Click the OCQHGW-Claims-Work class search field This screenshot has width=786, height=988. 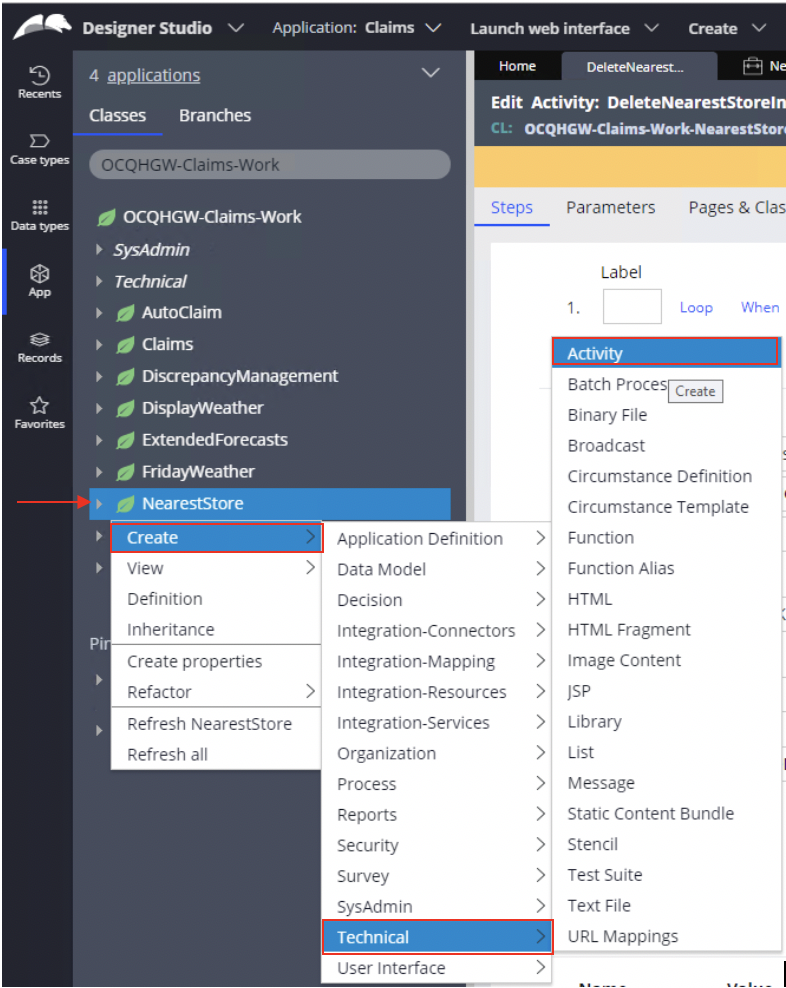click(x=270, y=164)
